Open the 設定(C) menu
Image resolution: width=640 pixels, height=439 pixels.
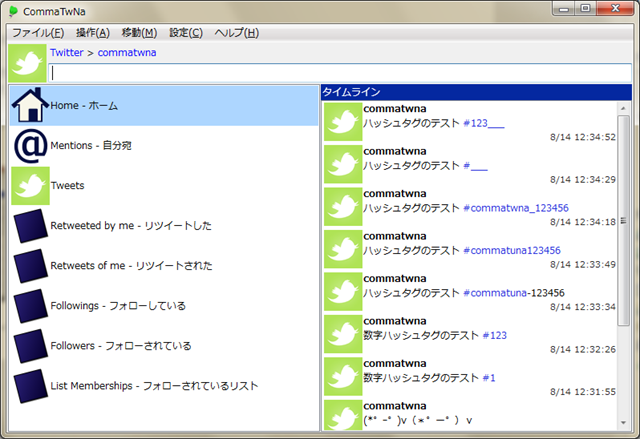[x=186, y=33]
